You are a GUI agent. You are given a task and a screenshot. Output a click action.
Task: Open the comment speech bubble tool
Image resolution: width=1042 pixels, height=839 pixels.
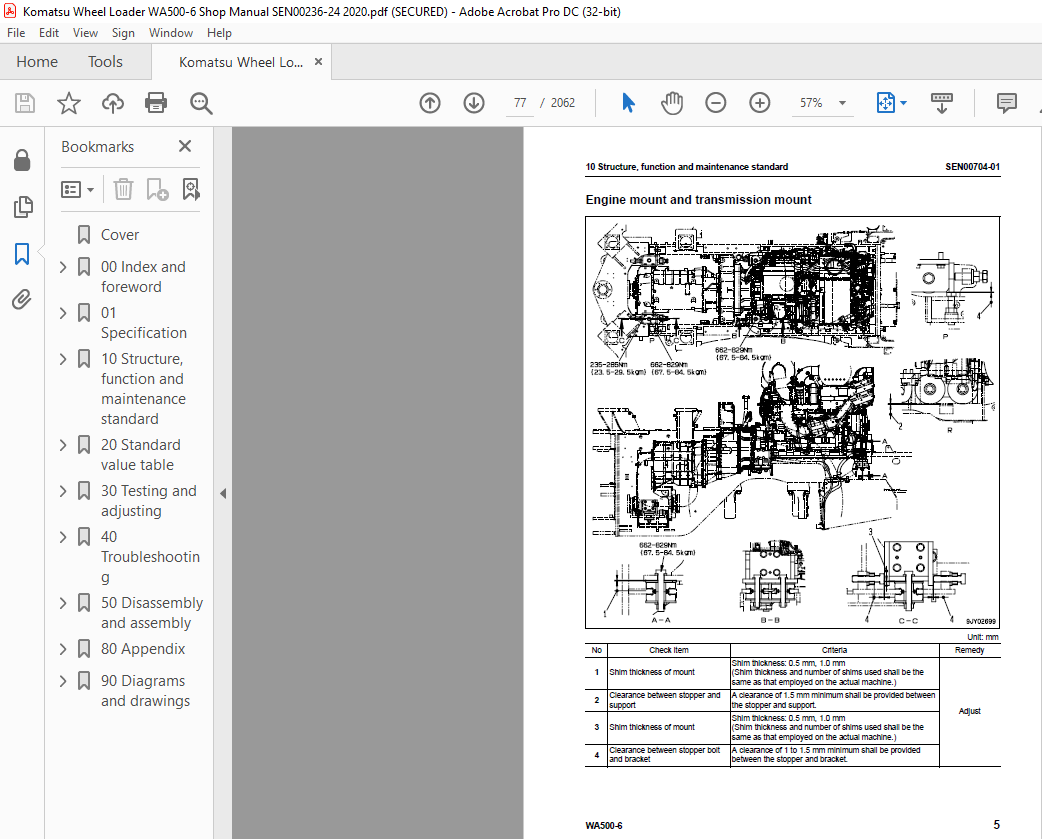click(x=1007, y=103)
